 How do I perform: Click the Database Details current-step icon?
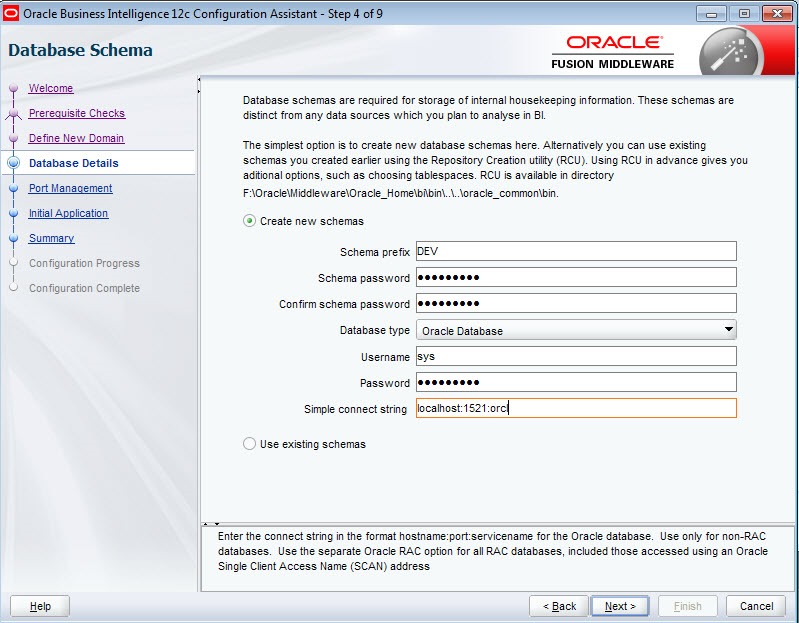tap(14, 163)
